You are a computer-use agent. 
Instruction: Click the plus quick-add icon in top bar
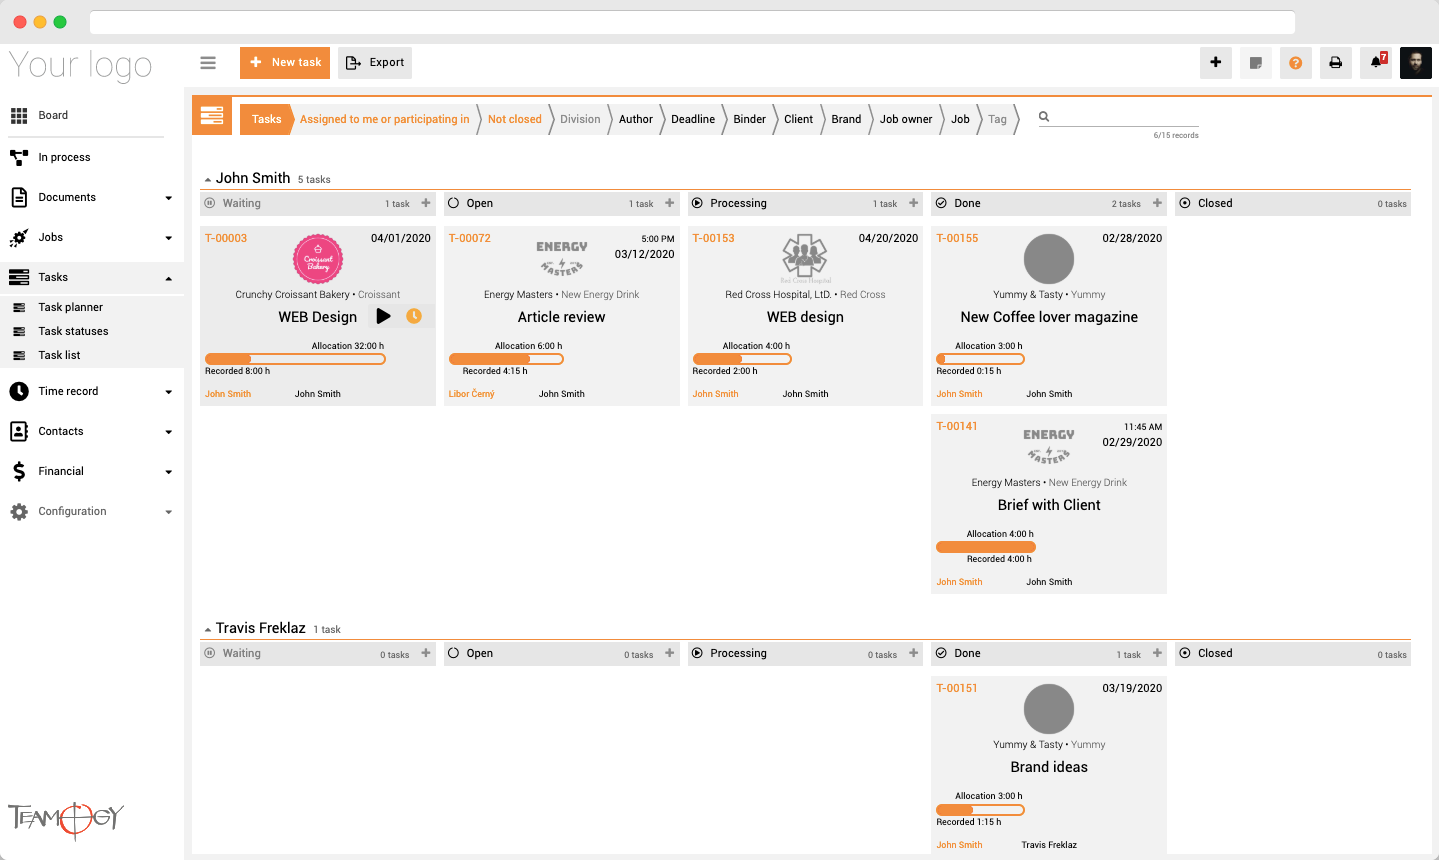(1216, 62)
